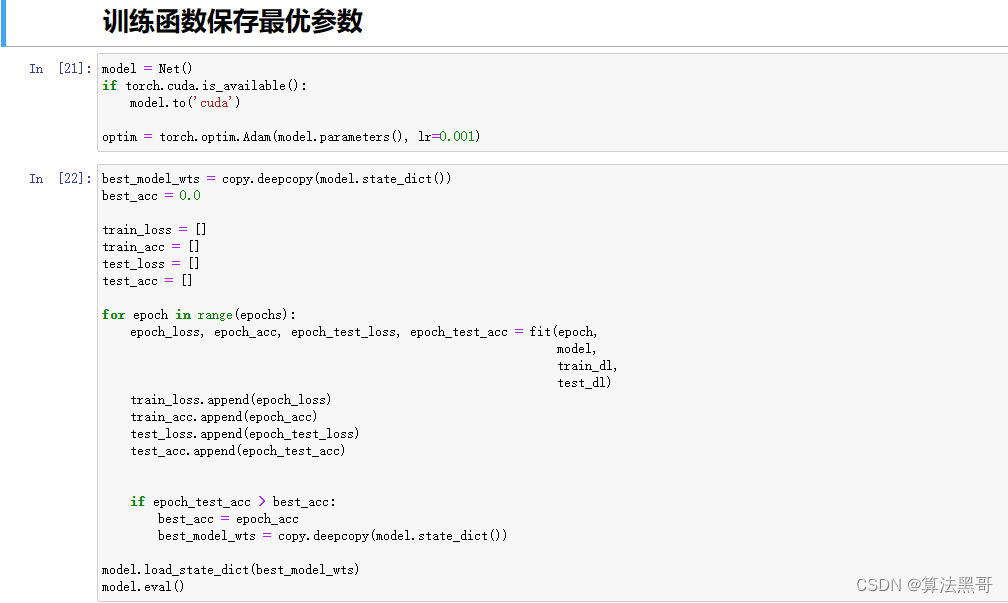1008x603 pixels.
Task: Click the test_loss = [] line
Action: tap(151, 264)
